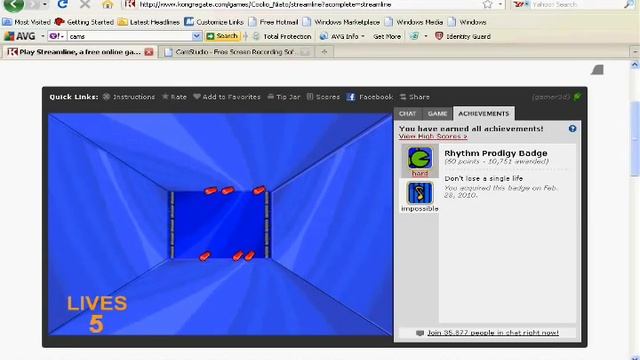The image size is (640, 360).
Task: Click the AVG toolbar logo
Action: pos(20,36)
